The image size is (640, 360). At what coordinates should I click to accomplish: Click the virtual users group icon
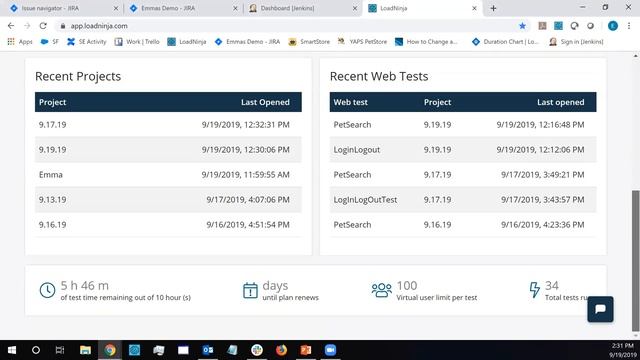pyautogui.click(x=382, y=290)
